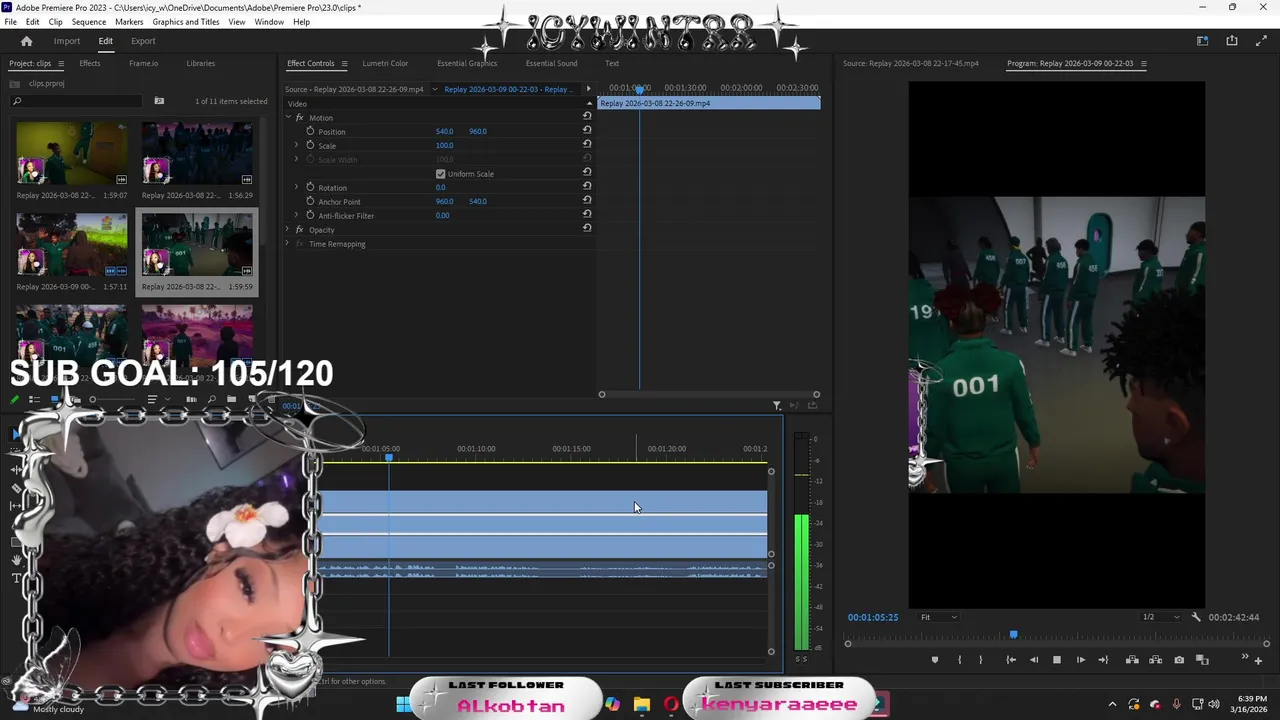The width and height of the screenshot is (1280, 720).
Task: Reset the Motion effect
Action: (587, 116)
